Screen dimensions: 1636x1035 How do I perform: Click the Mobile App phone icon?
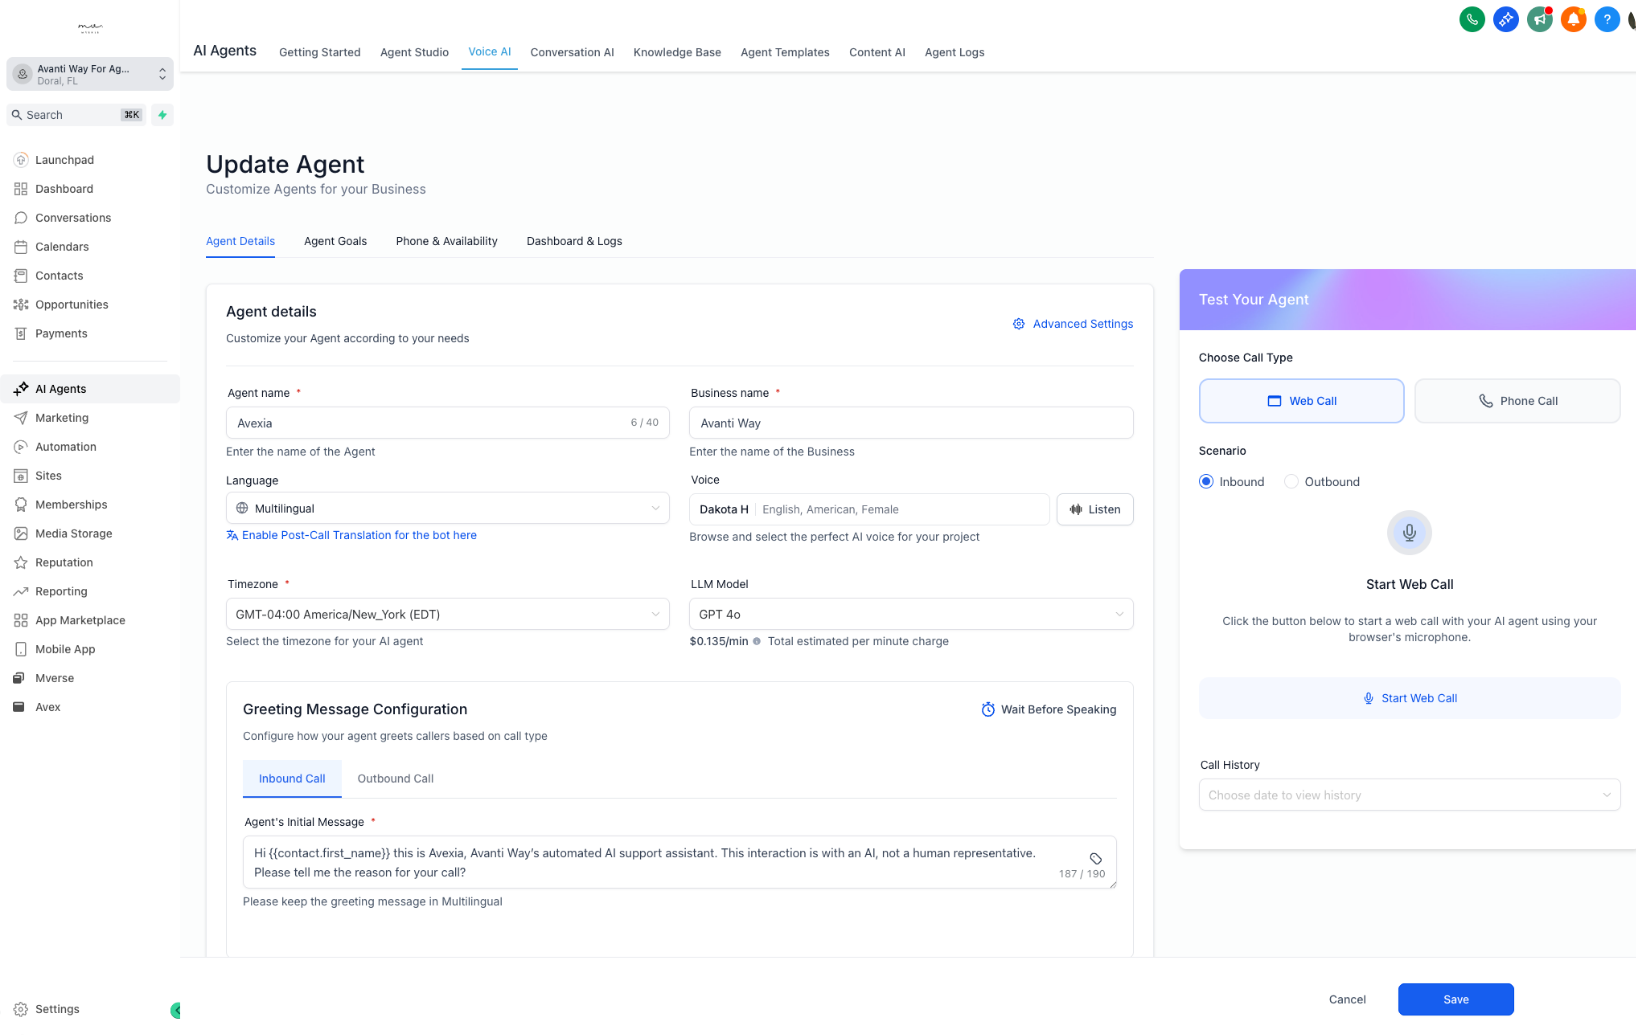(21, 650)
